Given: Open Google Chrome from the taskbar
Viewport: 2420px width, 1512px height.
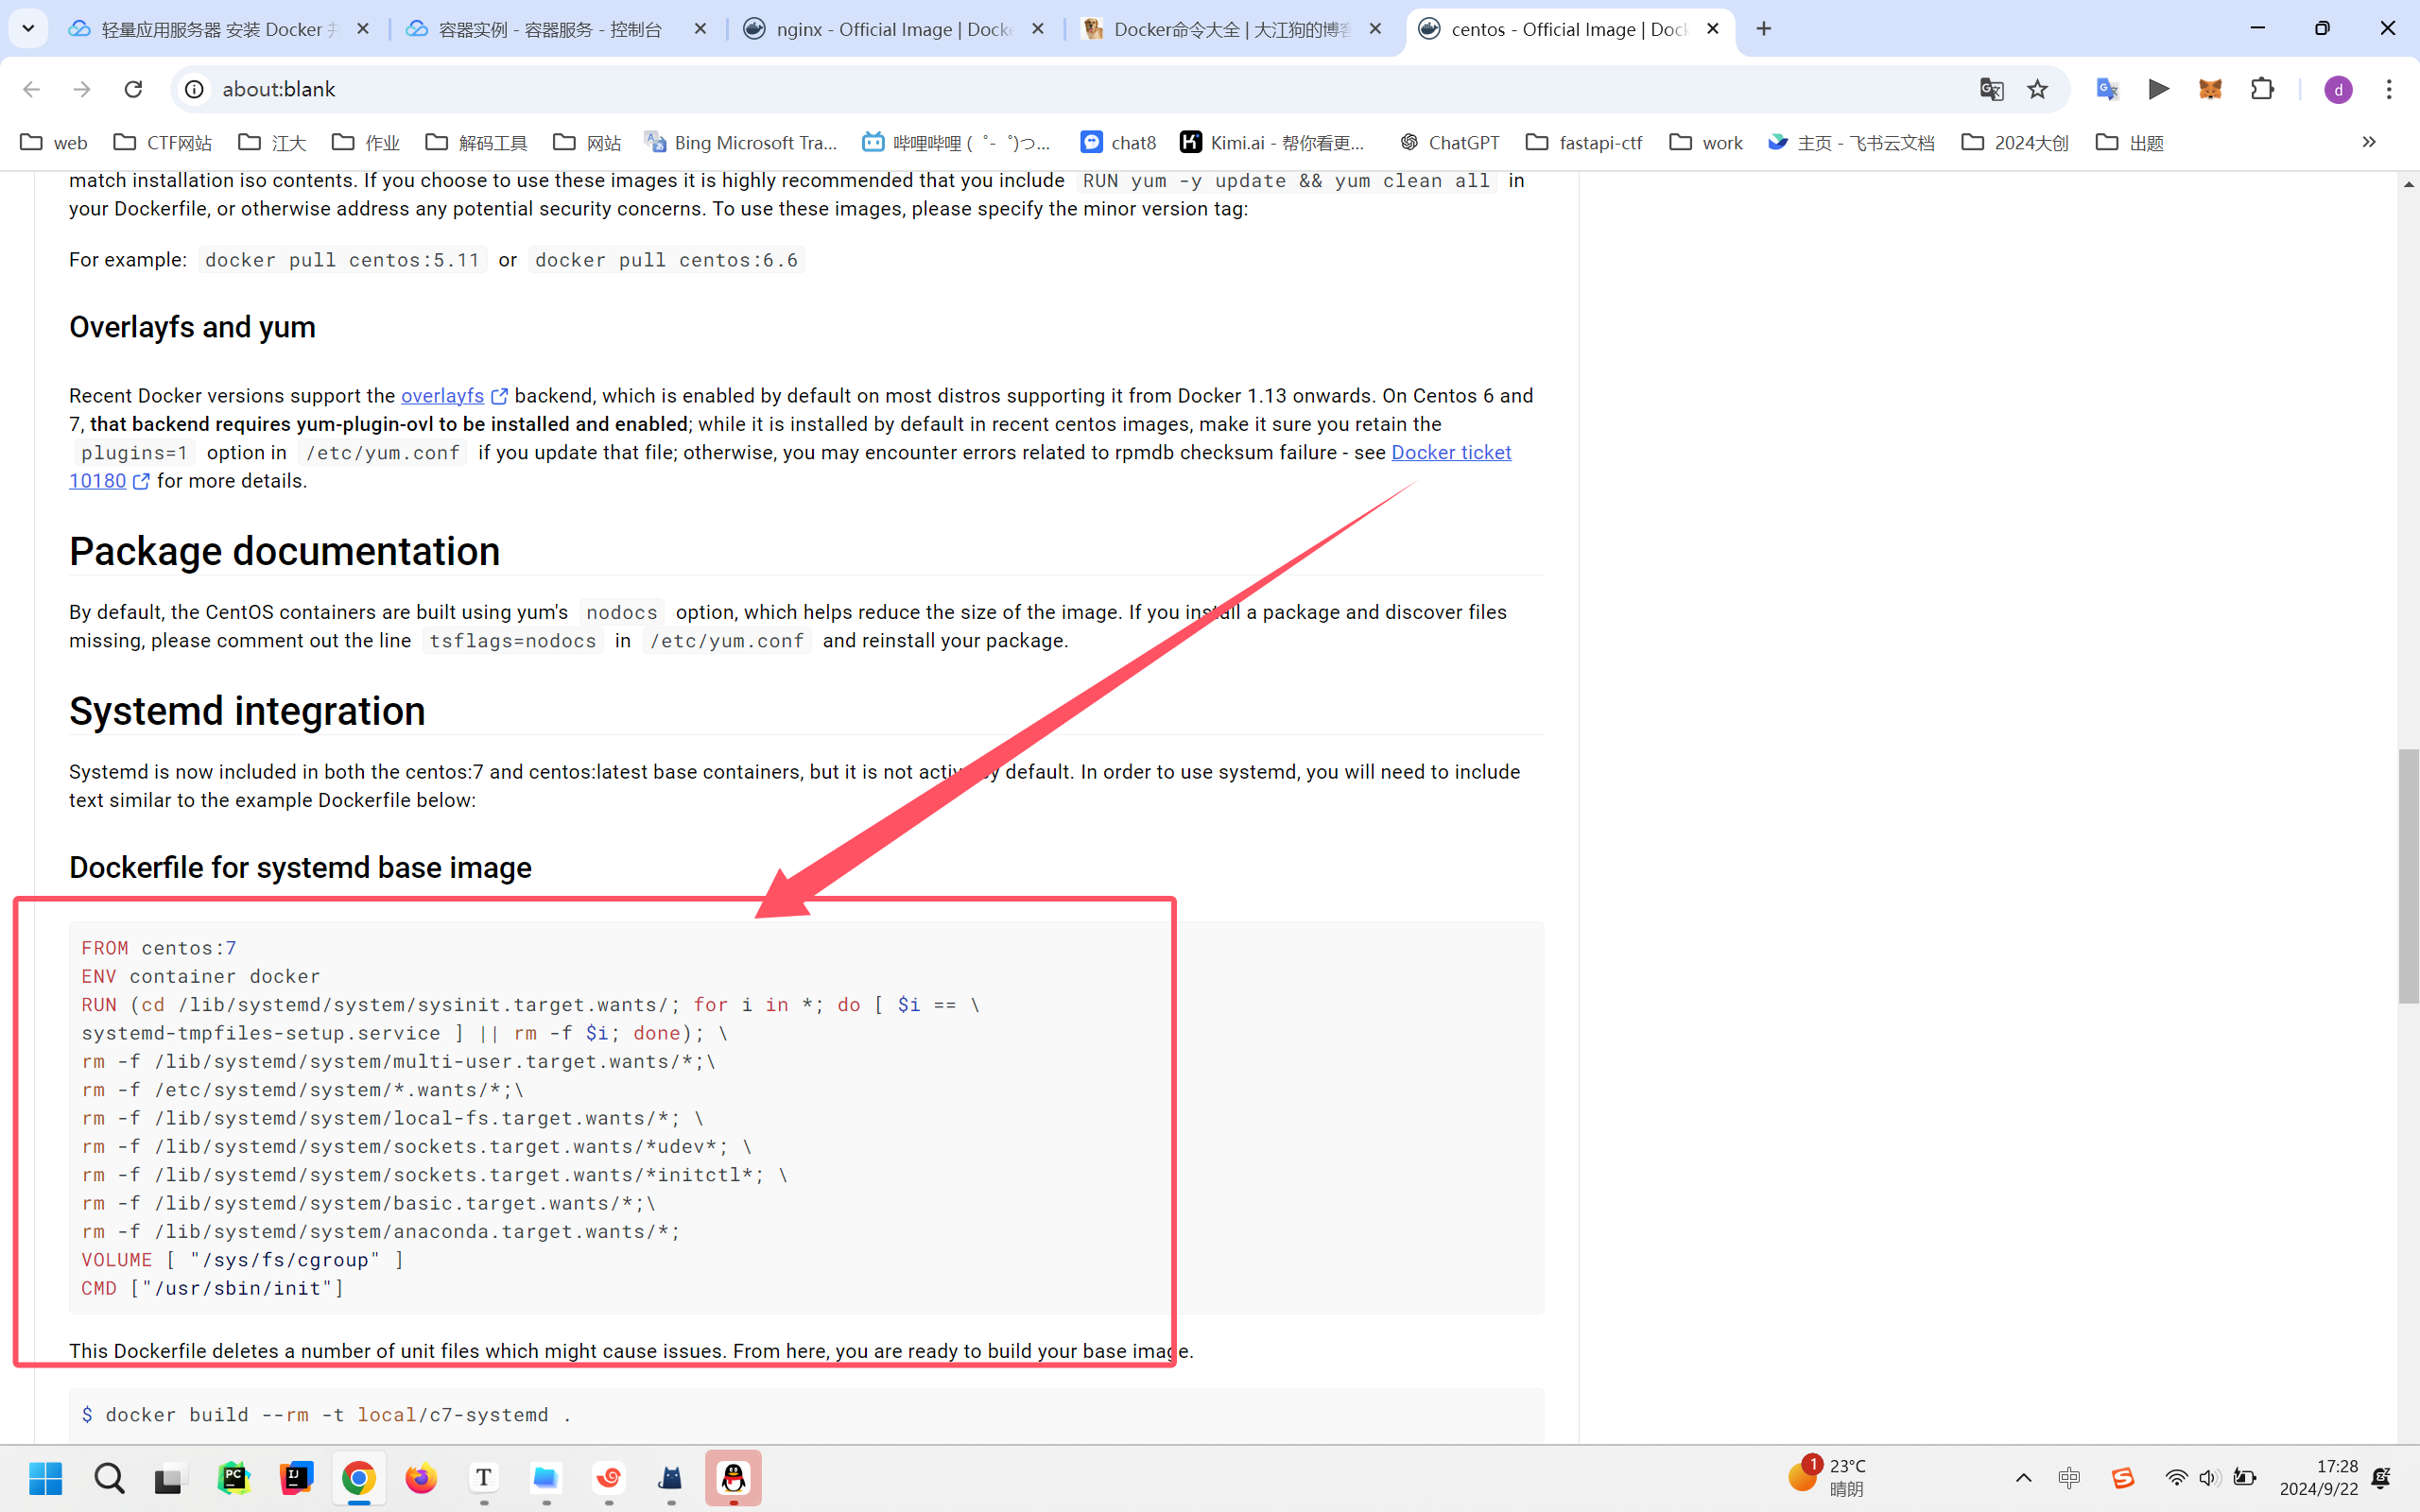Looking at the screenshot, I should coord(359,1477).
